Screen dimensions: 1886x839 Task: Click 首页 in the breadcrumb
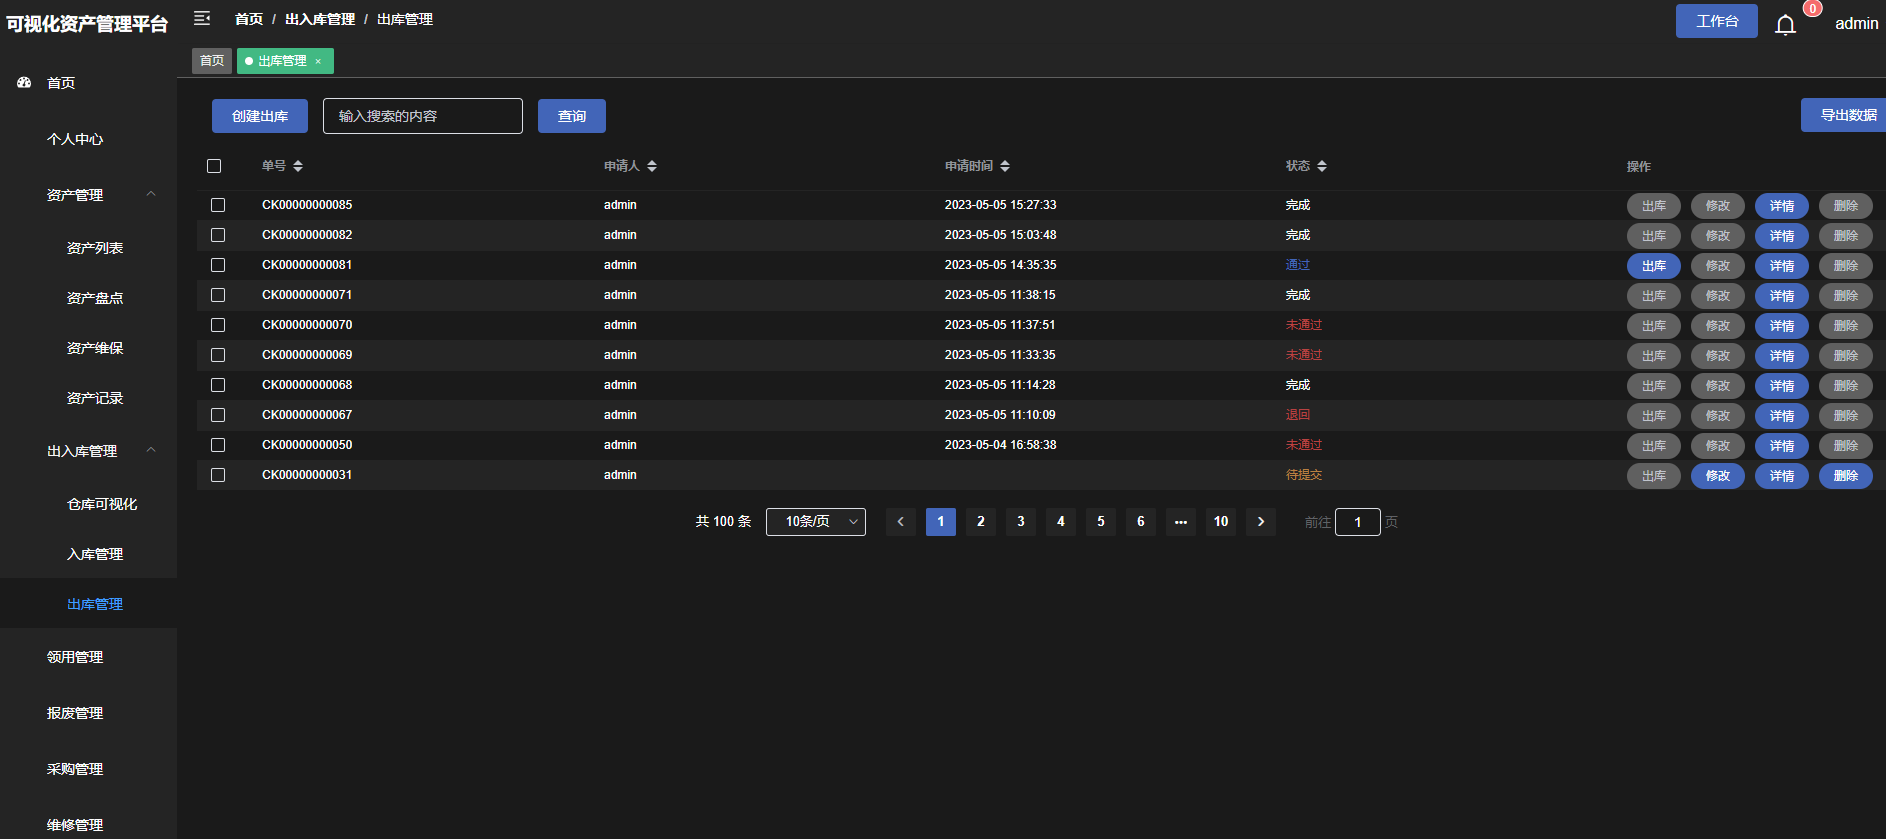(x=249, y=19)
